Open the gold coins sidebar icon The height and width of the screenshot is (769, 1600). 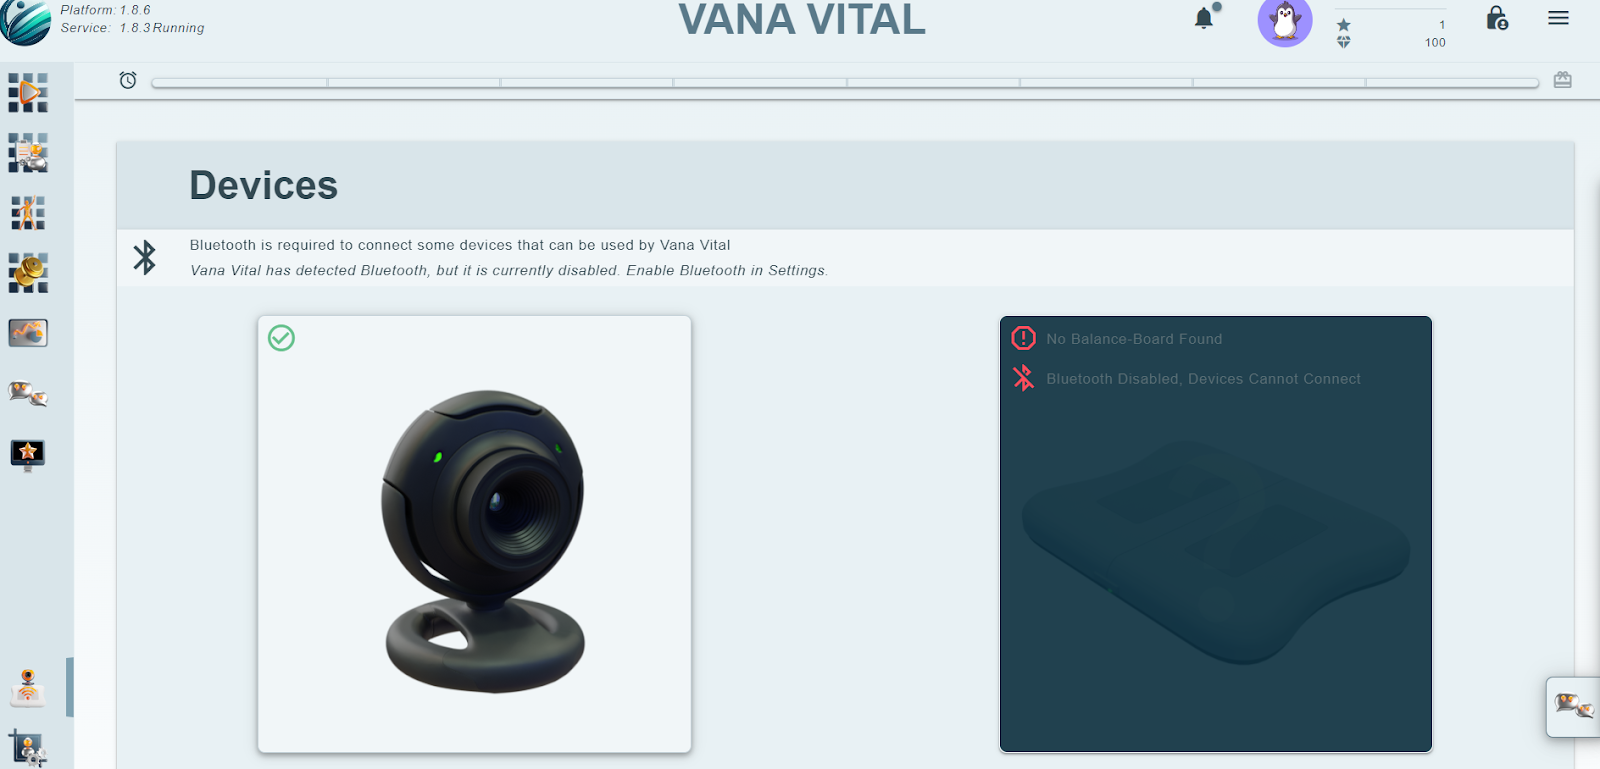coord(28,272)
